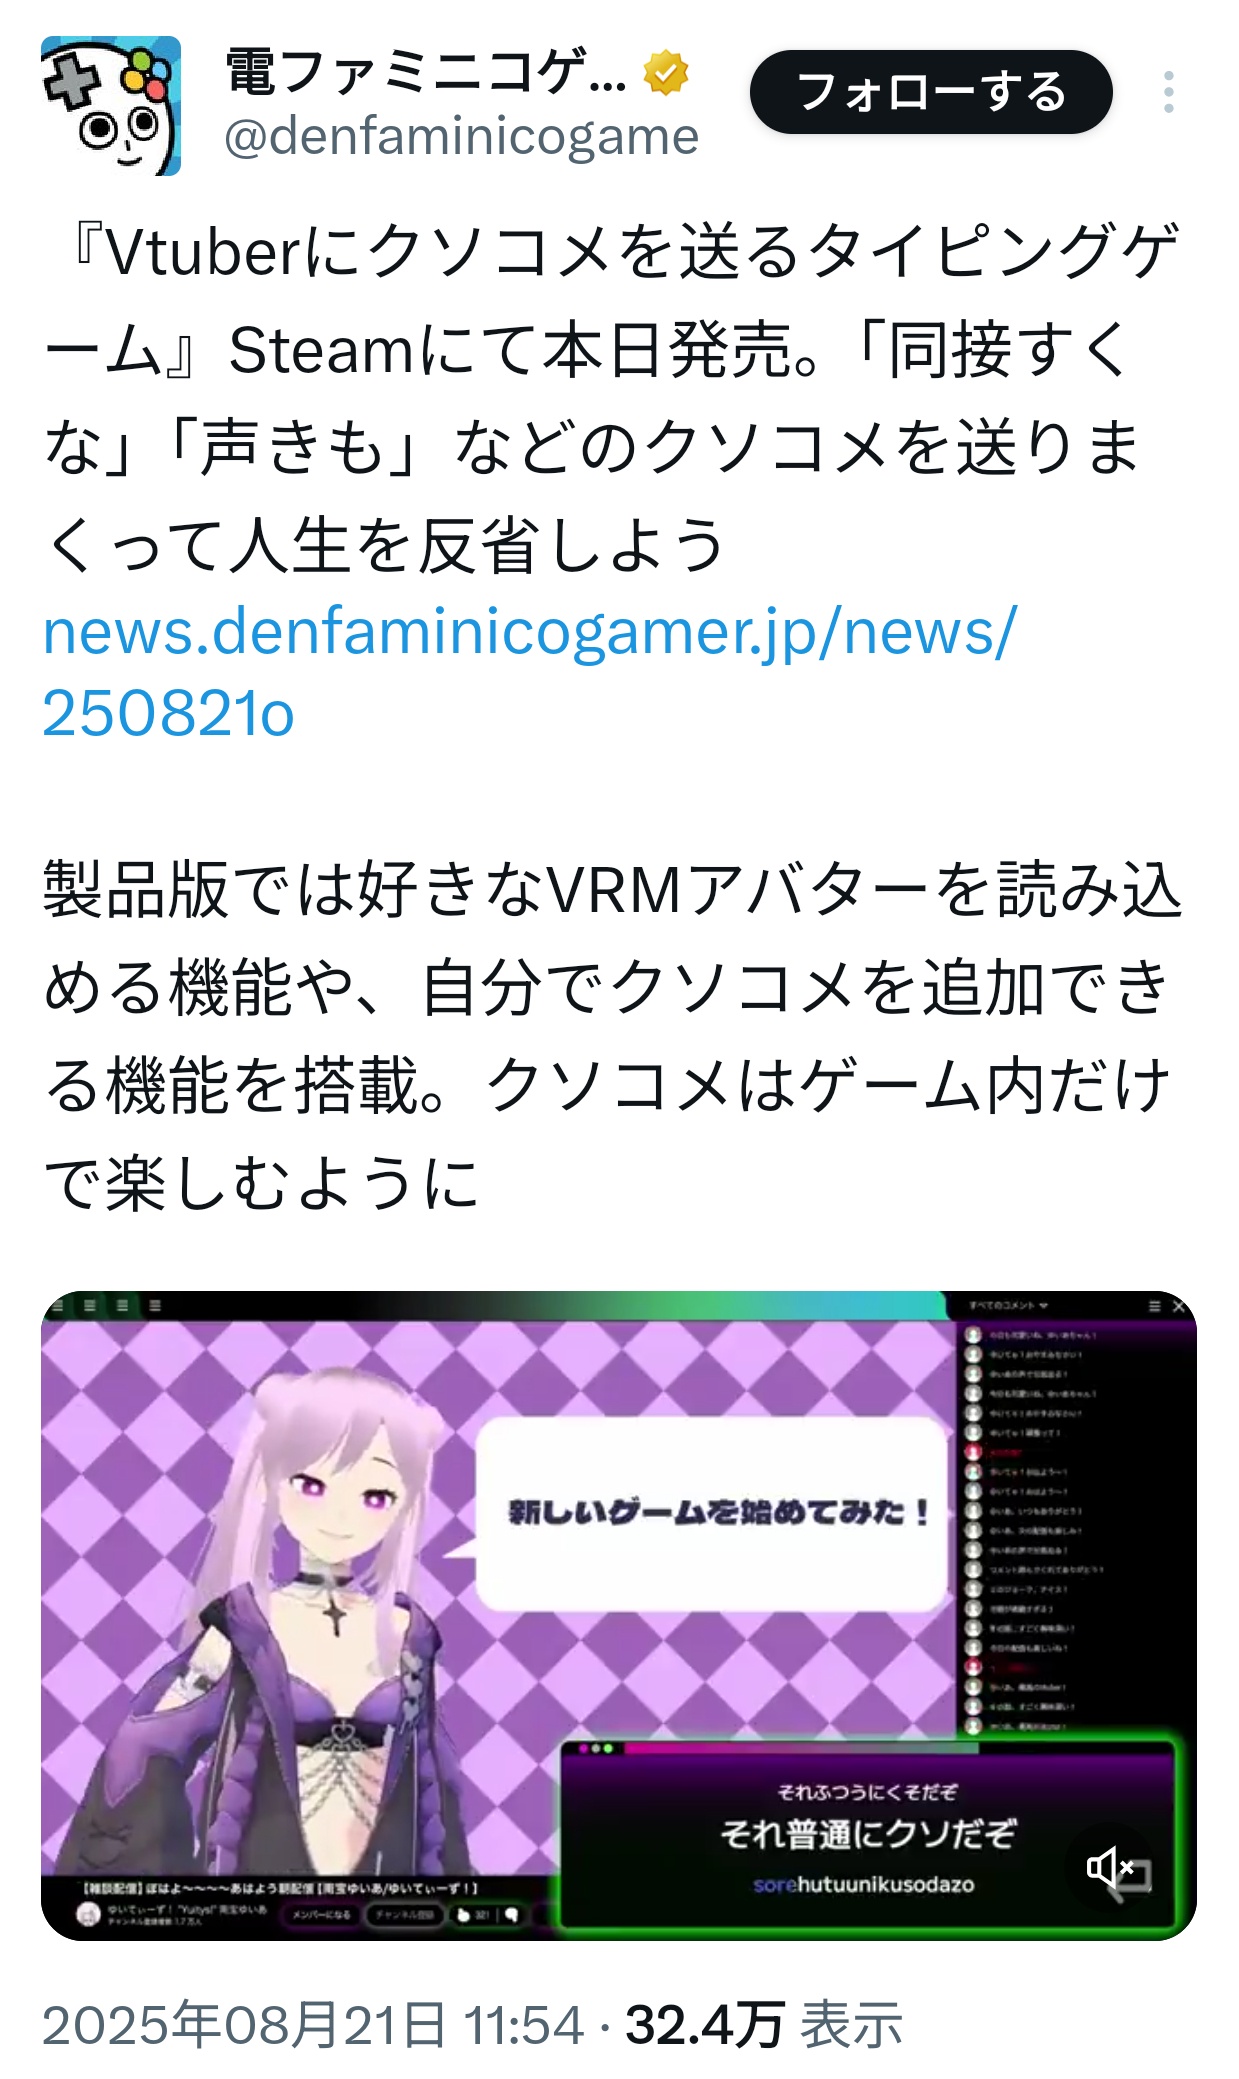Follow the account with フォローする button
Image resolution: width=1239 pixels, height=2079 pixels.
tap(931, 92)
